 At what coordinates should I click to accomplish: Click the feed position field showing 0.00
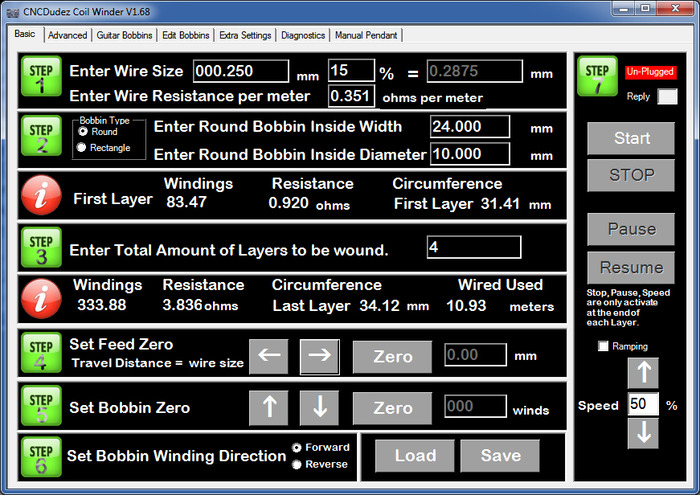pyautogui.click(x=475, y=355)
